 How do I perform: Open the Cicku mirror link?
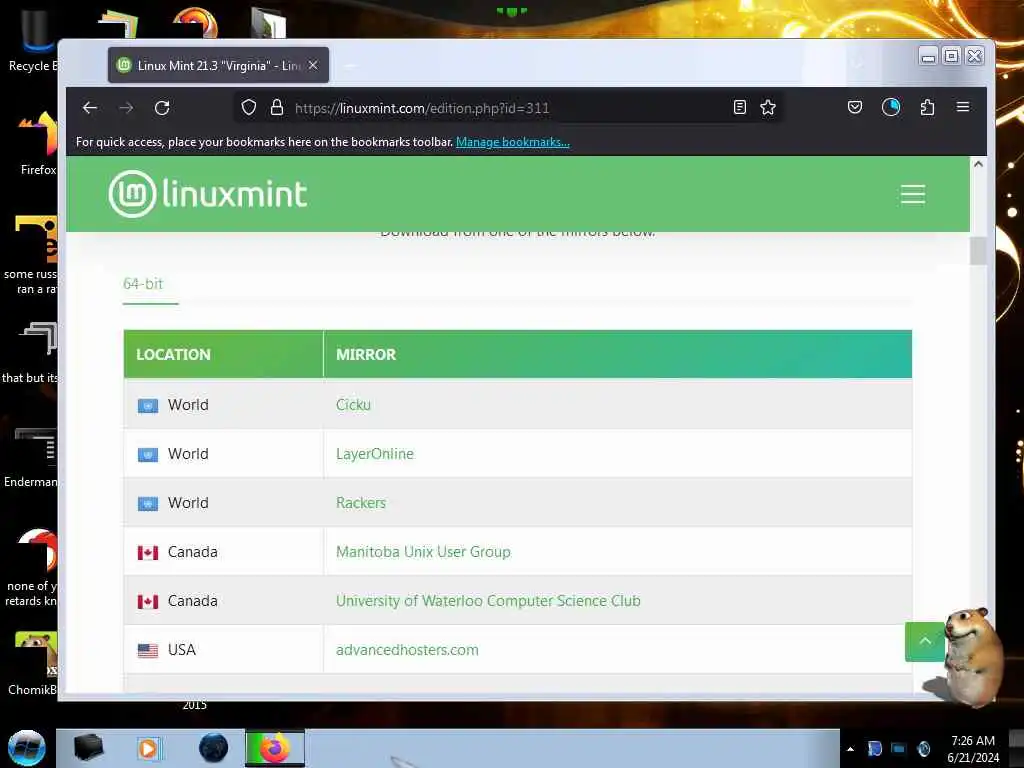point(353,405)
